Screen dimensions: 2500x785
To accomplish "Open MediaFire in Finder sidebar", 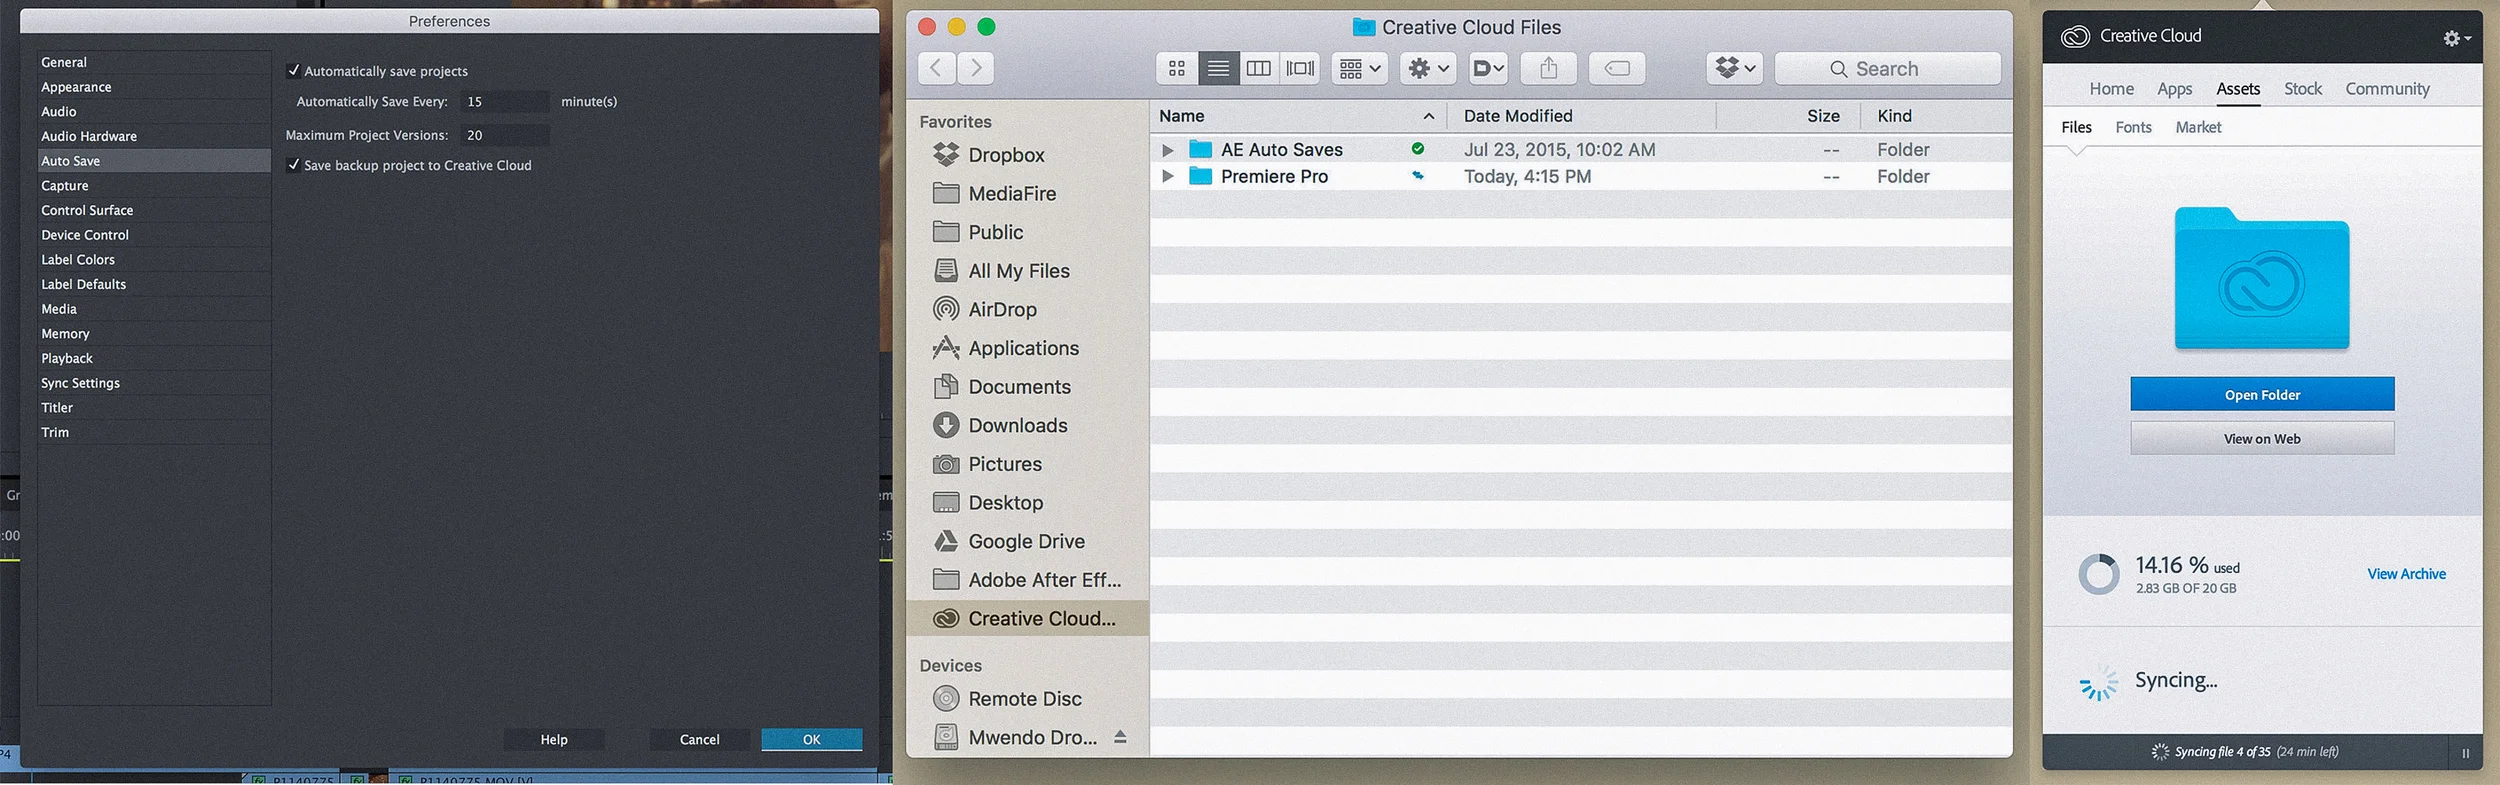I will (1027, 193).
